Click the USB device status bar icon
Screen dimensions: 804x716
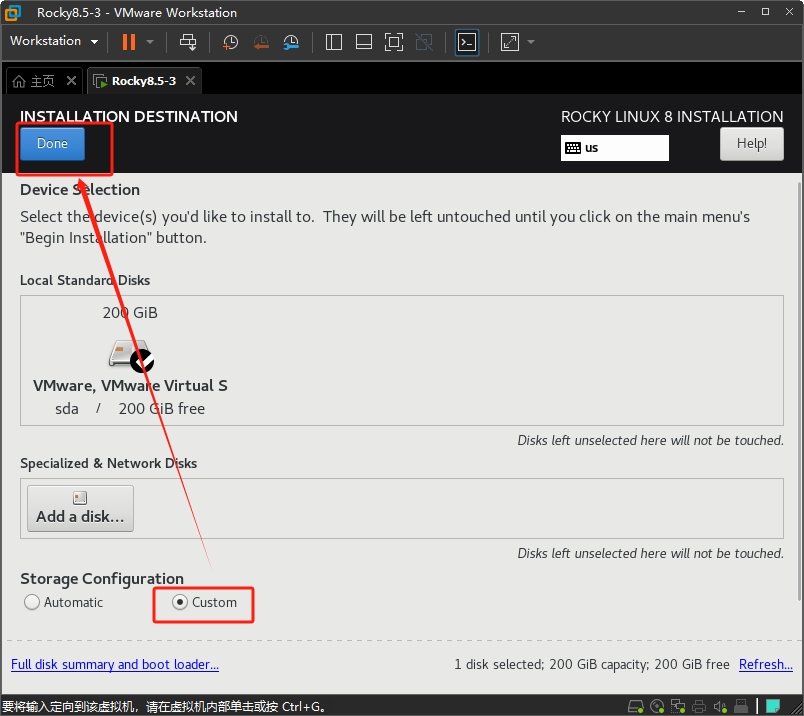click(741, 706)
